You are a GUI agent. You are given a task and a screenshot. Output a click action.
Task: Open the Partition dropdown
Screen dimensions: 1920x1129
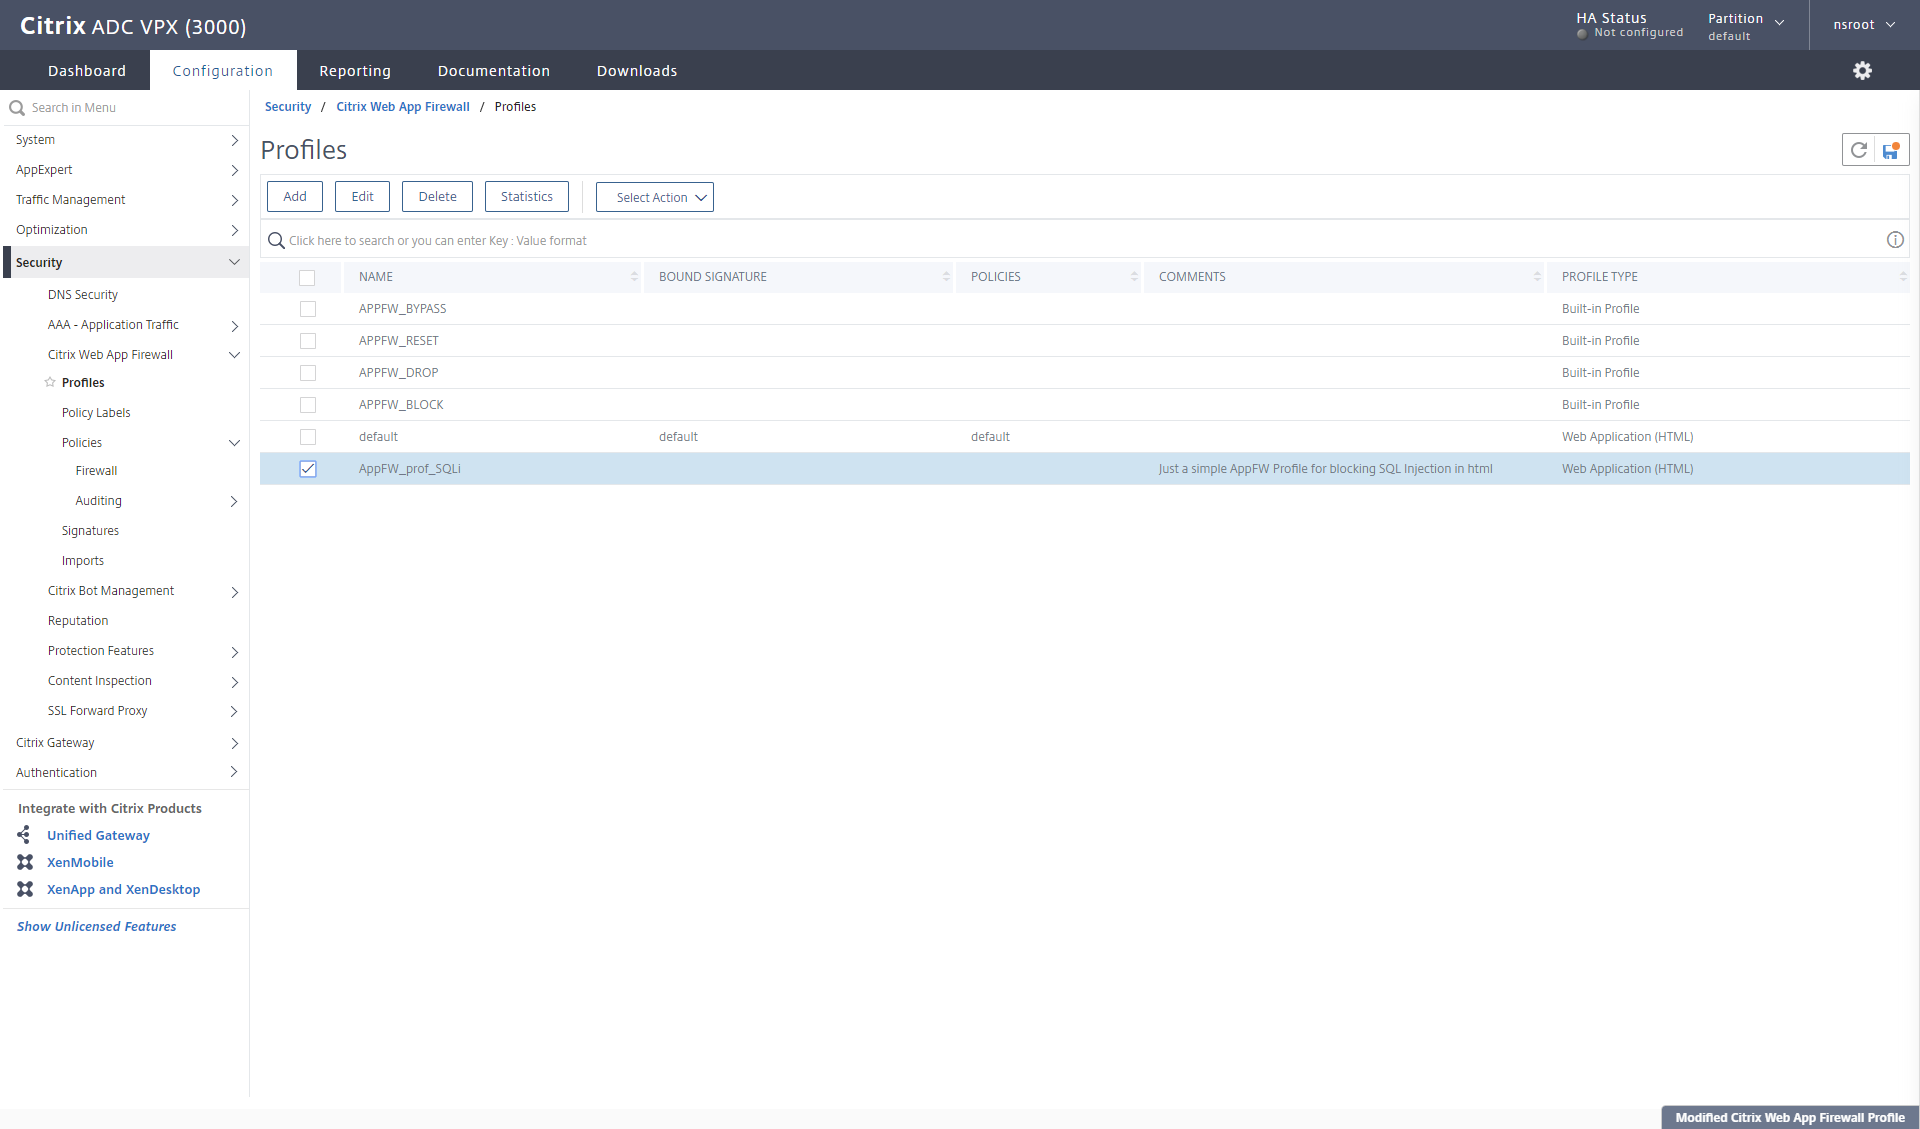(x=1746, y=26)
